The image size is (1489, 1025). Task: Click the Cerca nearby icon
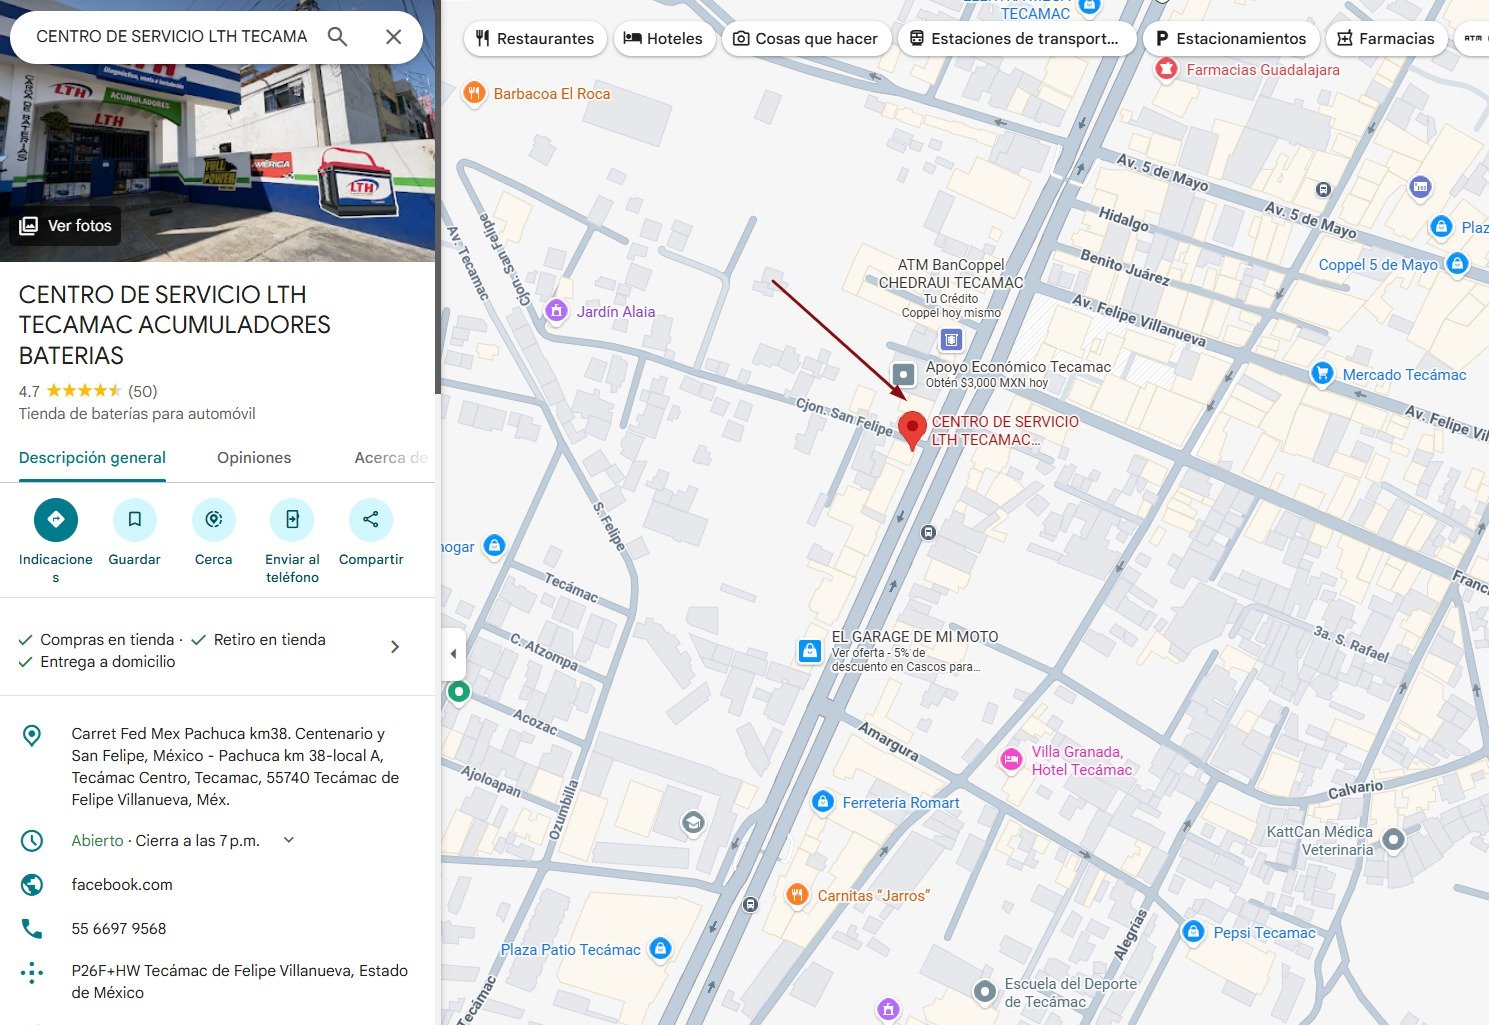pyautogui.click(x=214, y=519)
